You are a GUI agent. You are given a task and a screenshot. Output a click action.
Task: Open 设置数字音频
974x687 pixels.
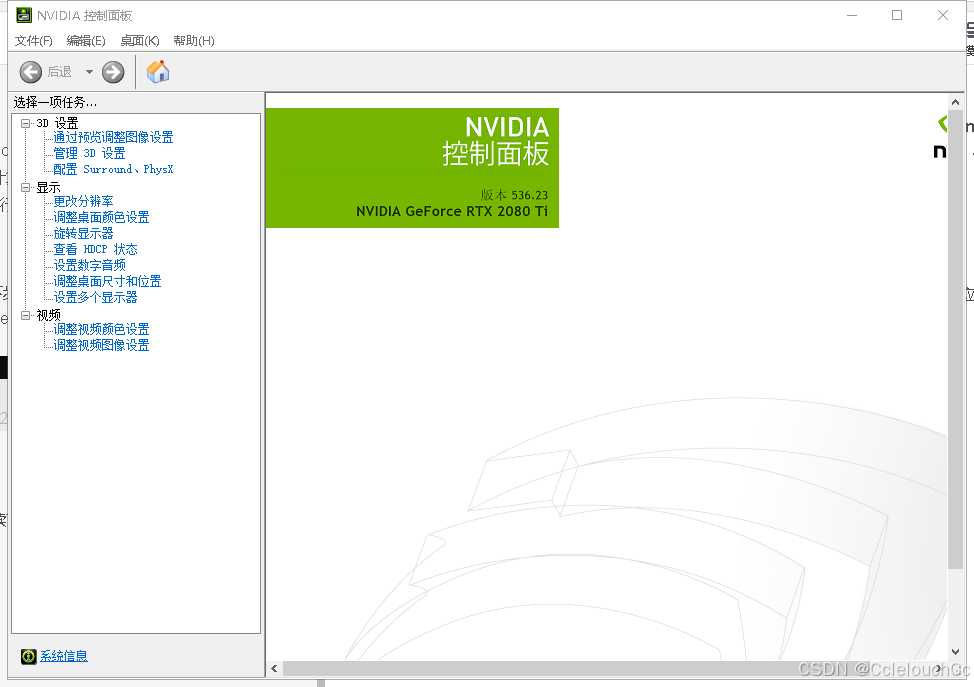point(89,265)
